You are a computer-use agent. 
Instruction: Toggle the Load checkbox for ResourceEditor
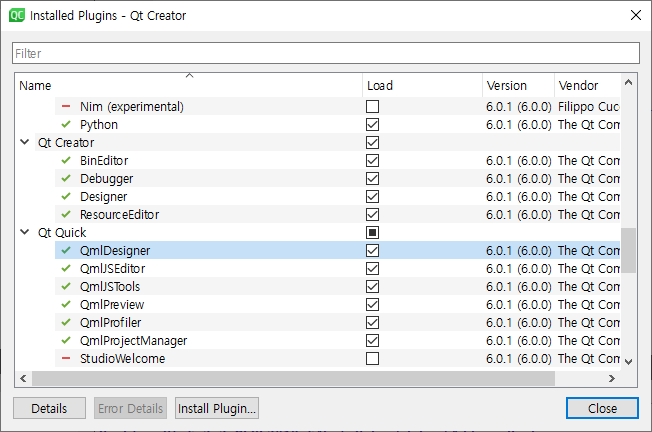373,215
